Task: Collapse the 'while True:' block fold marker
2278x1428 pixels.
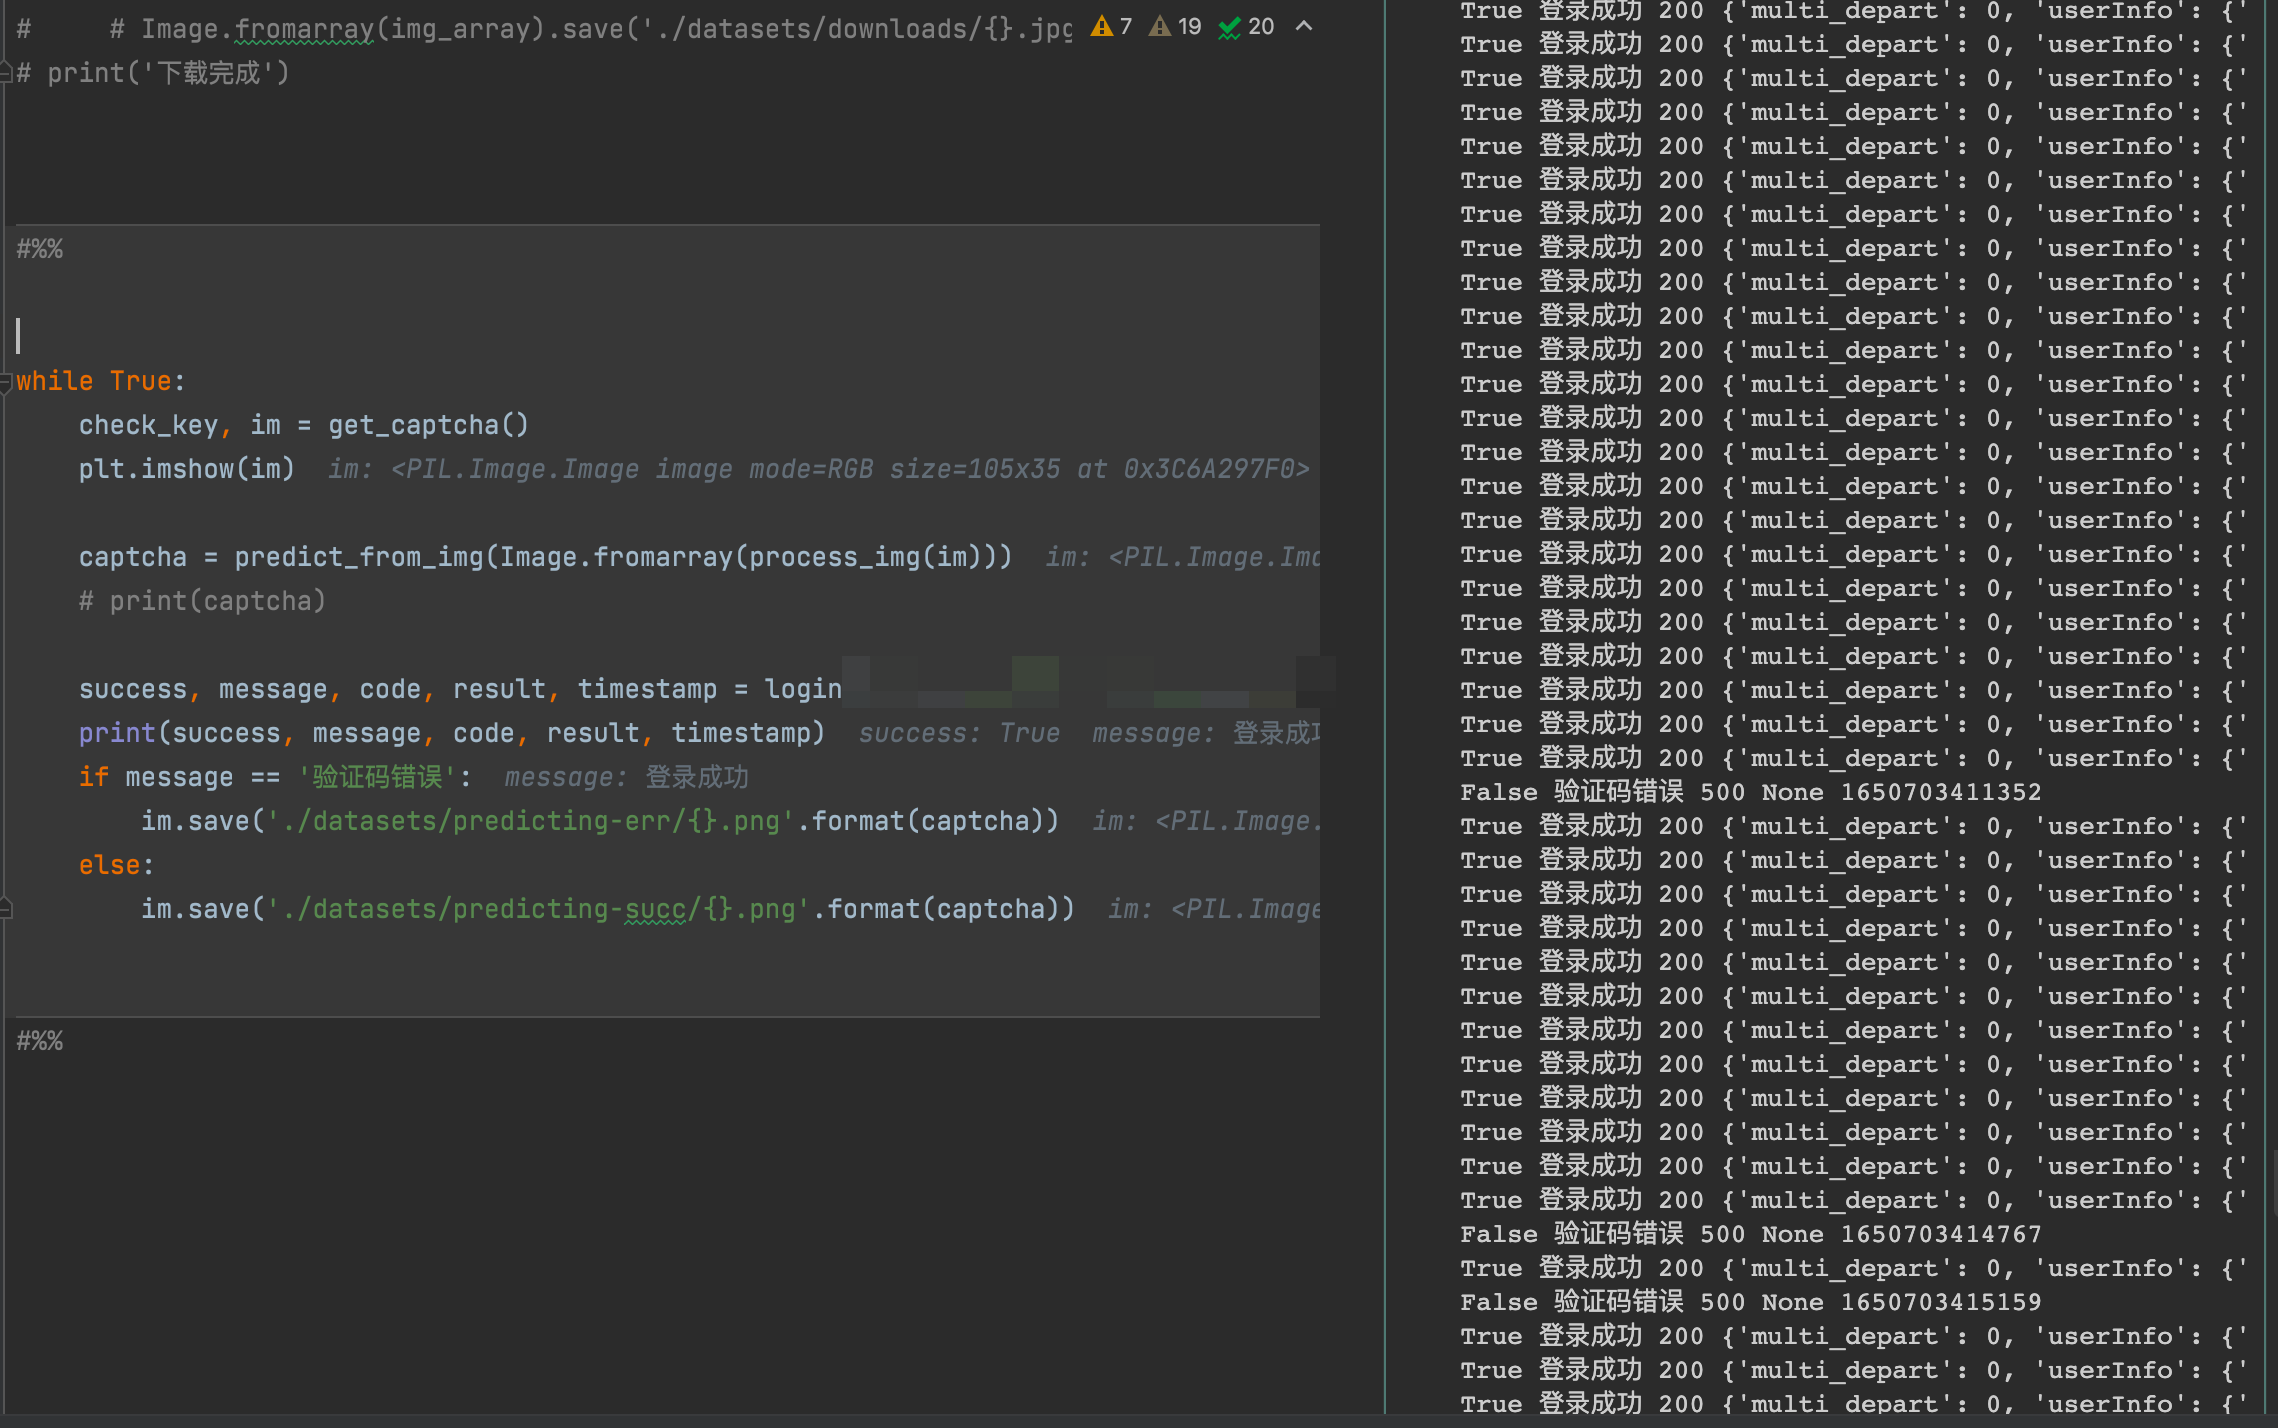Action: (x=6, y=382)
